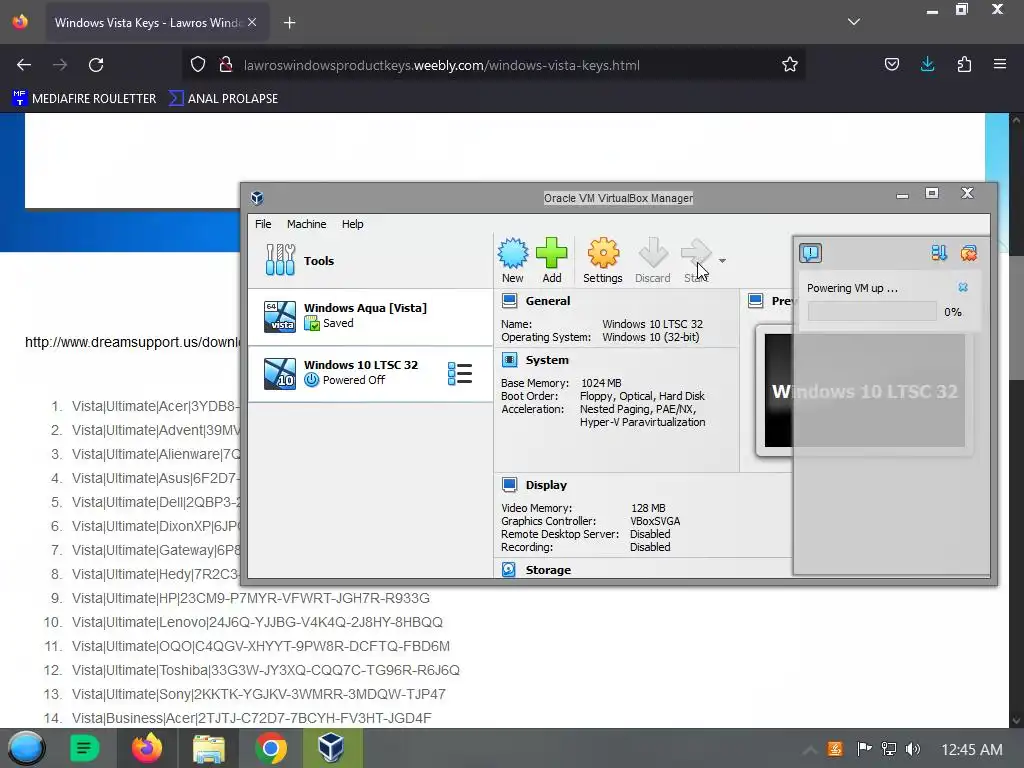Open machine tools menu list icon

click(x=460, y=374)
